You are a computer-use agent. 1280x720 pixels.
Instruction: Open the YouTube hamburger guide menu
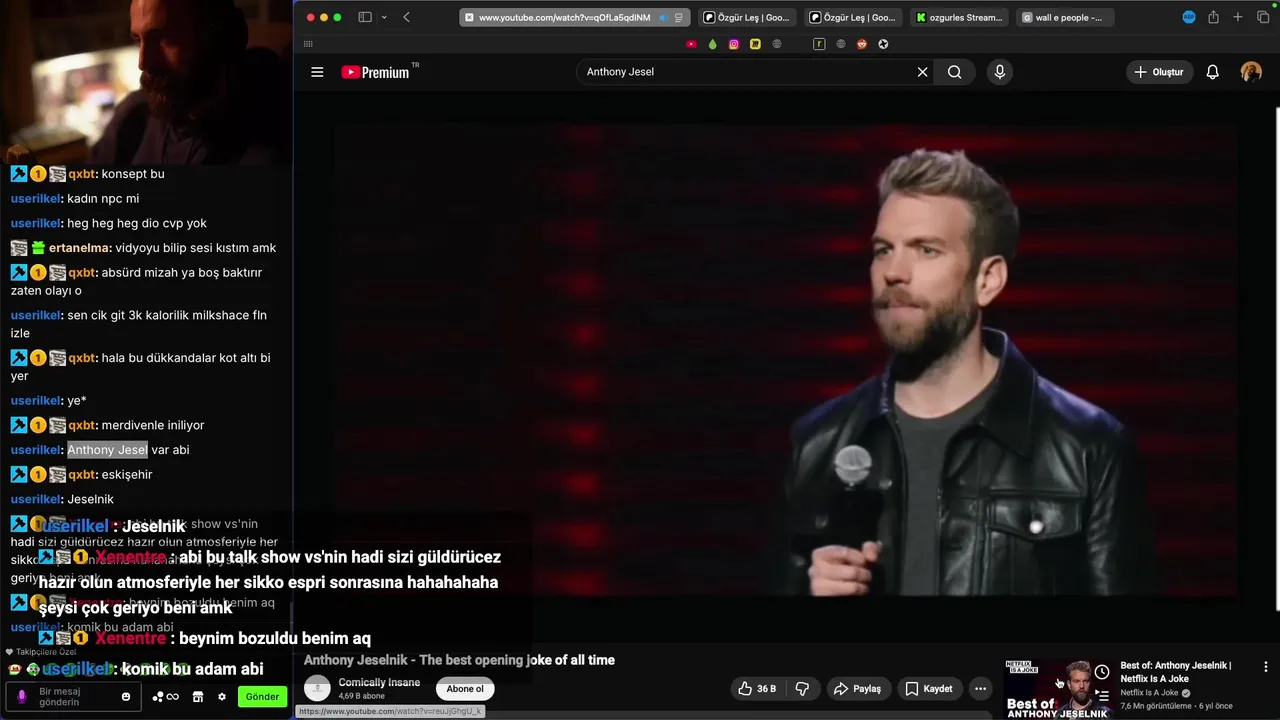[x=317, y=72]
